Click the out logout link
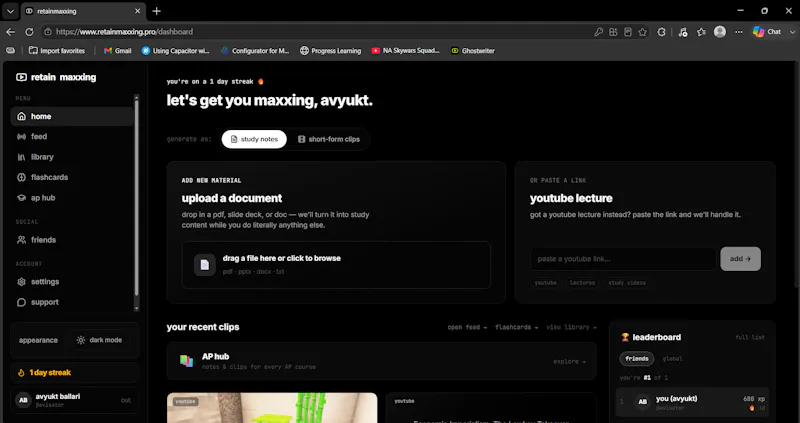Viewport: 800px width, 423px height. (x=126, y=401)
